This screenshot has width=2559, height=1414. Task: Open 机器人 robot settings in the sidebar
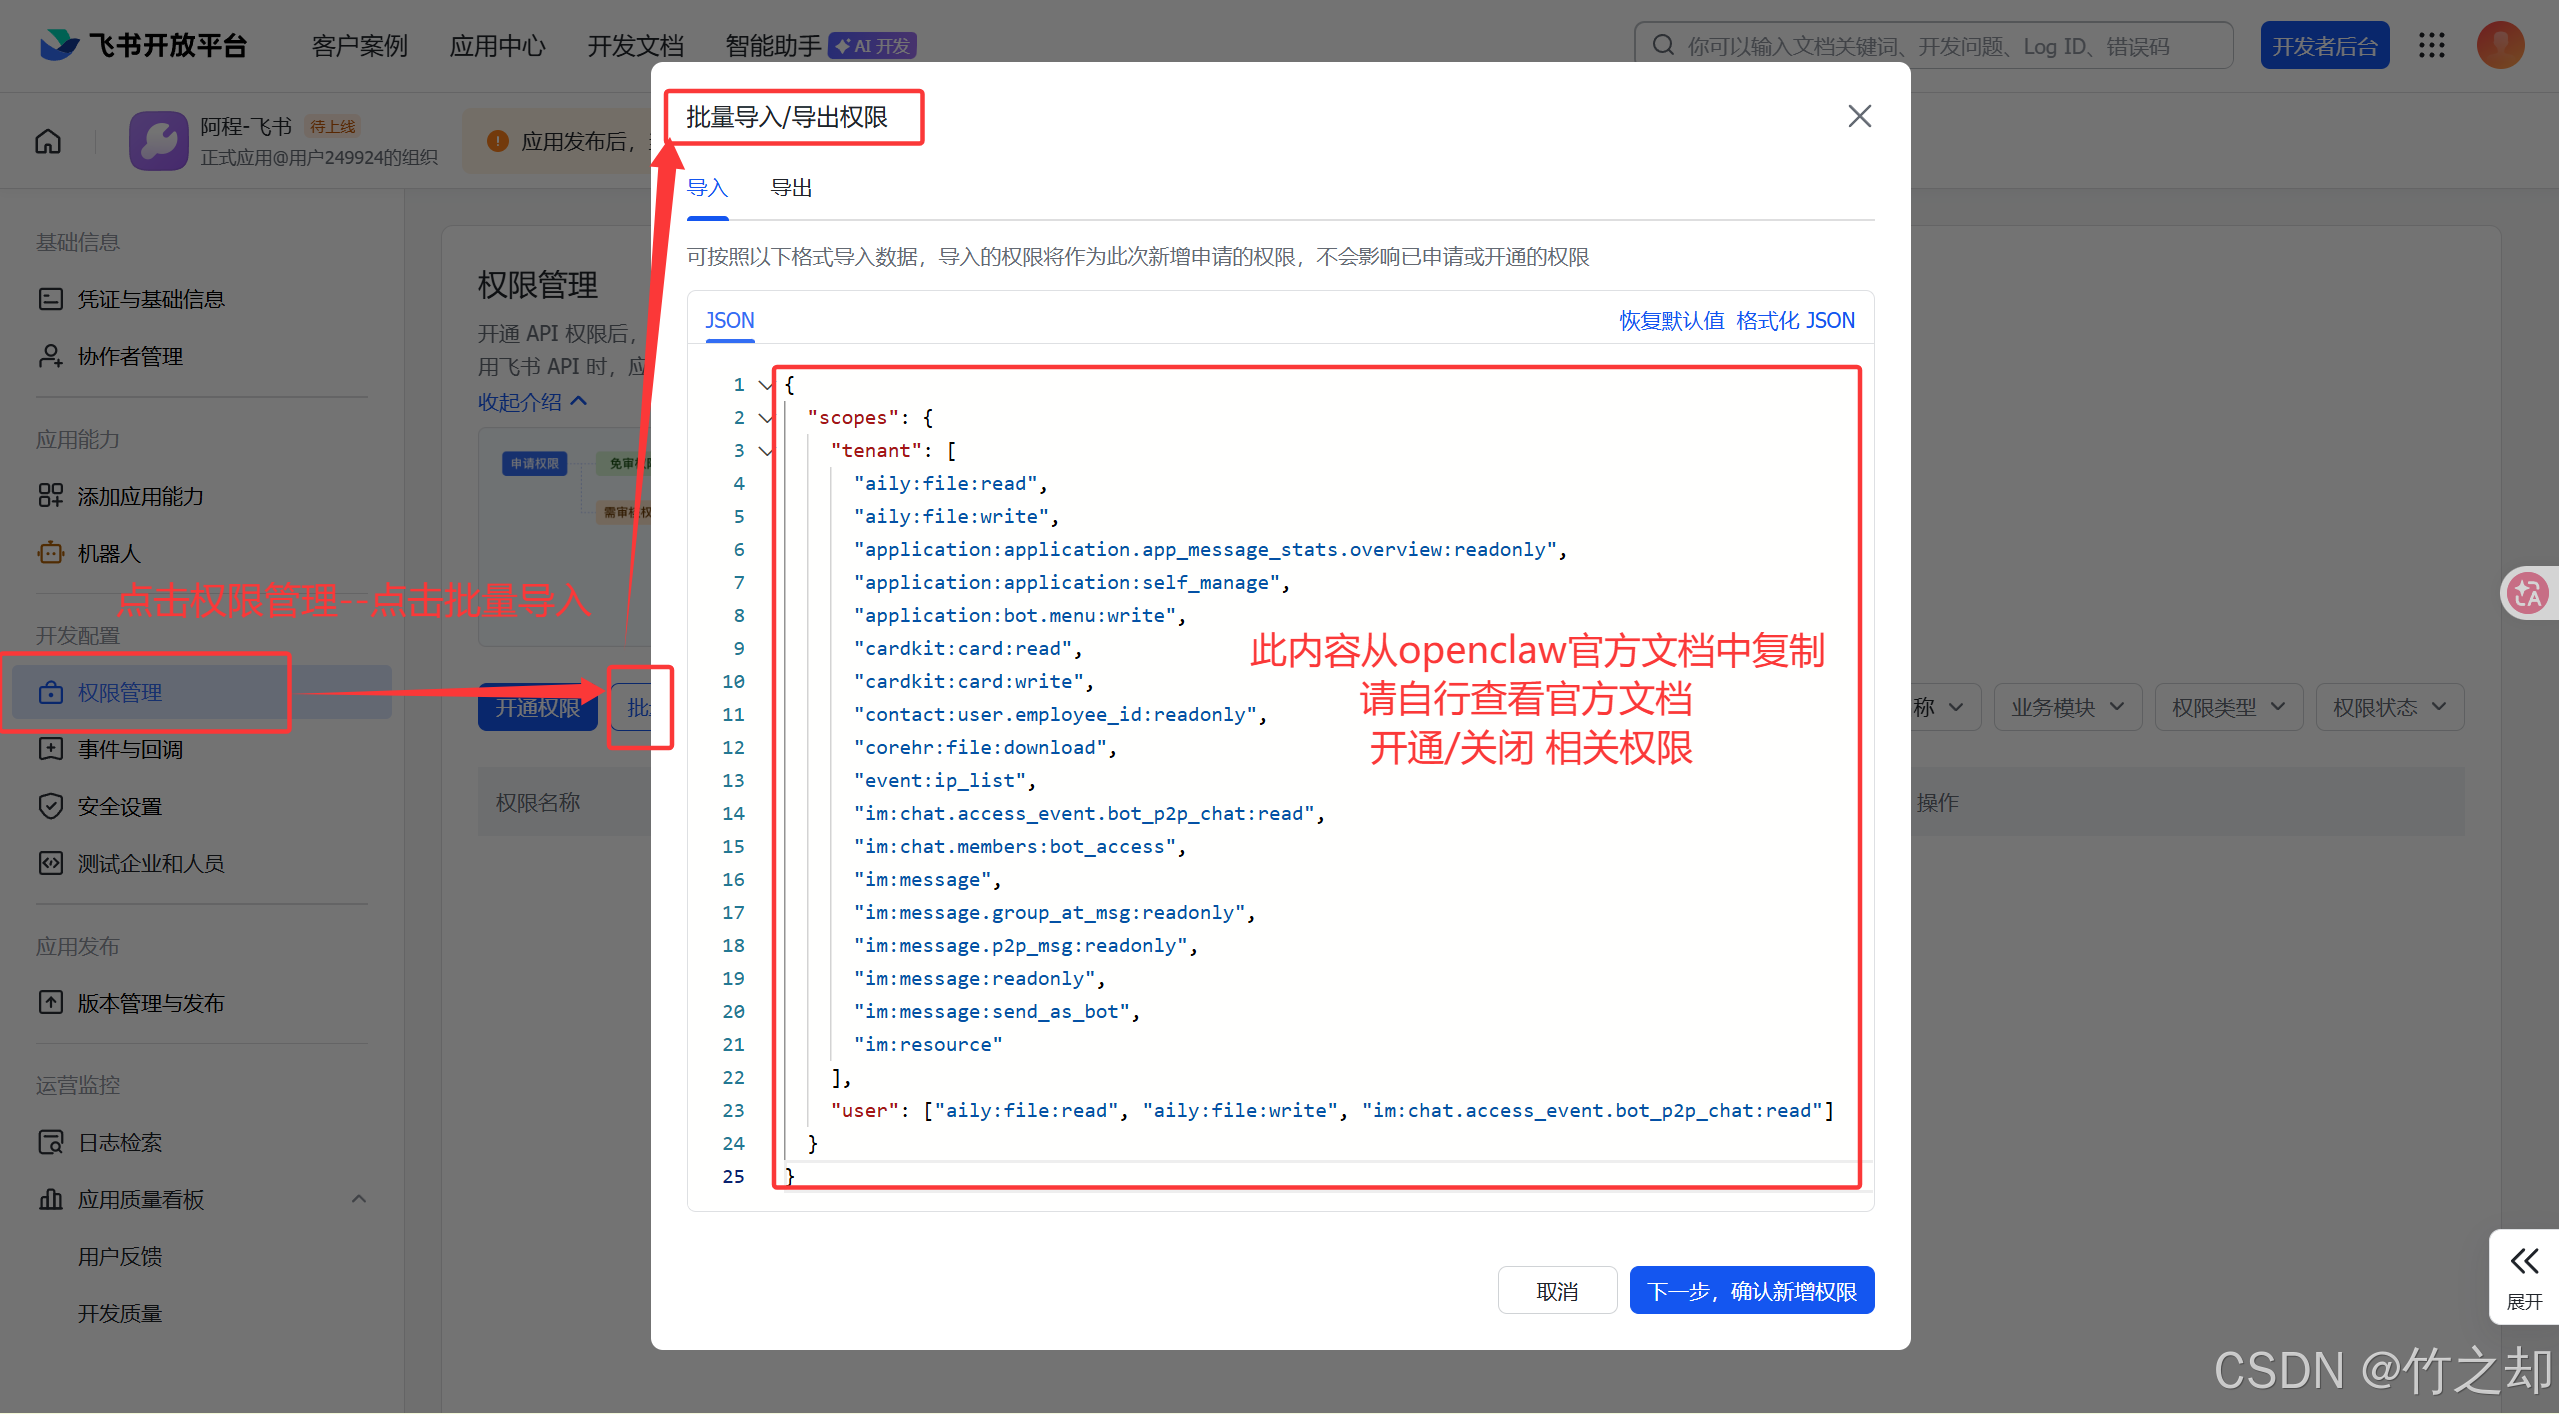[x=108, y=553]
